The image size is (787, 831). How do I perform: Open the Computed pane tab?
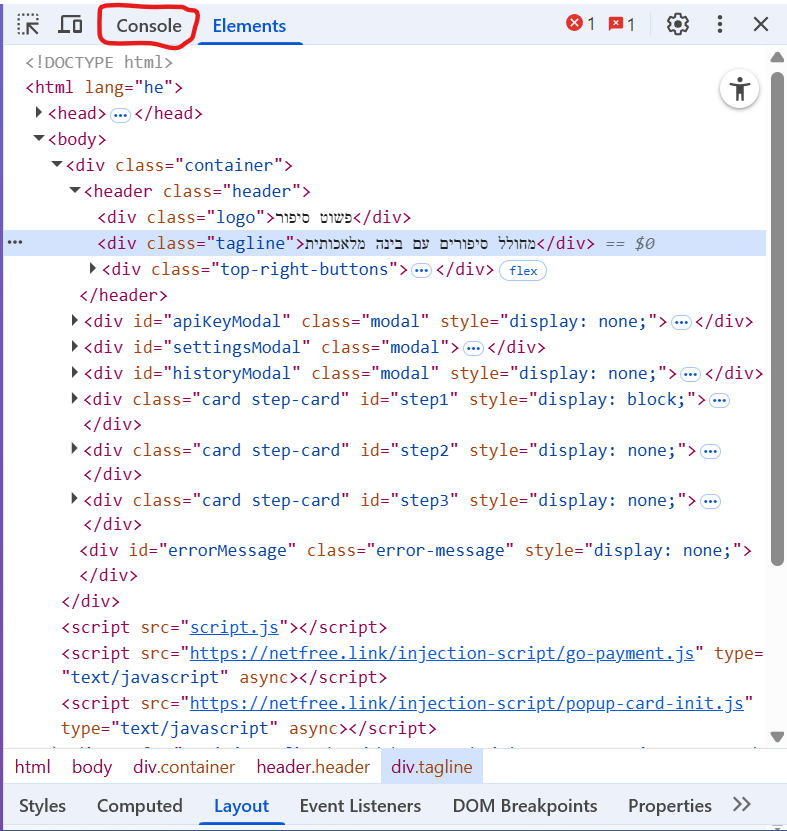tap(140, 806)
